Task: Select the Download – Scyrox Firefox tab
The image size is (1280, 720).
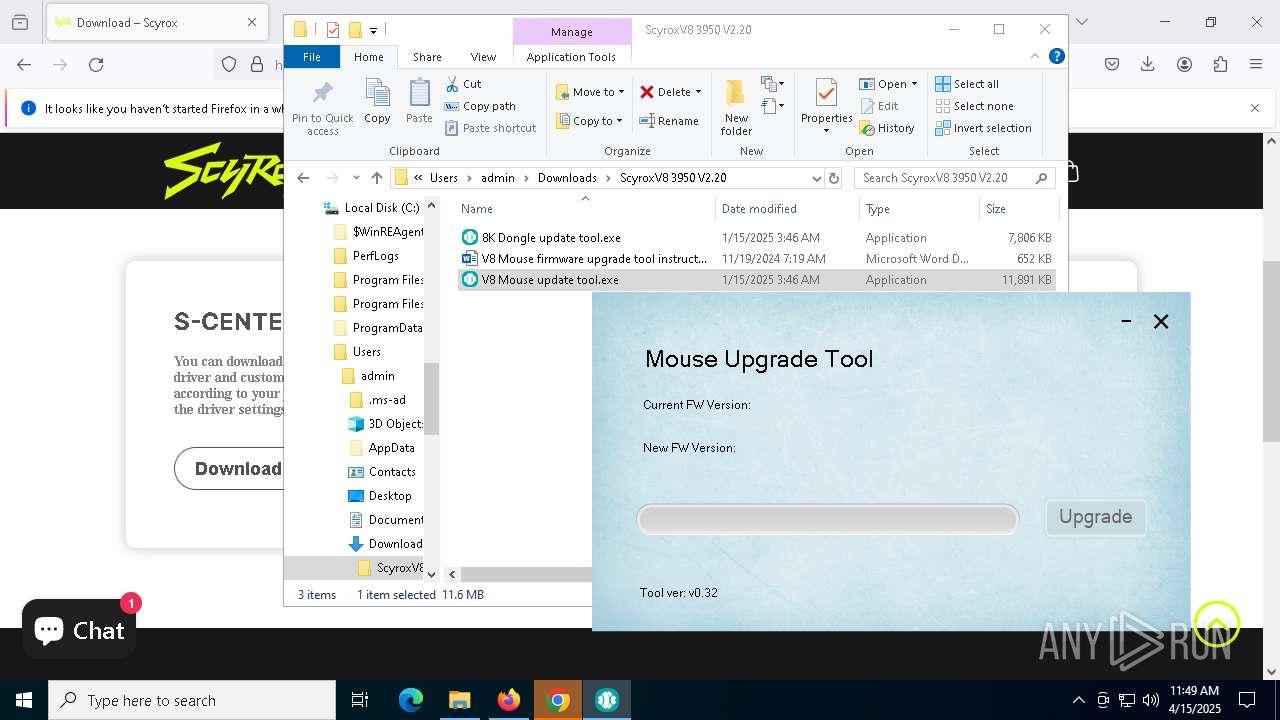Action: coord(155,22)
